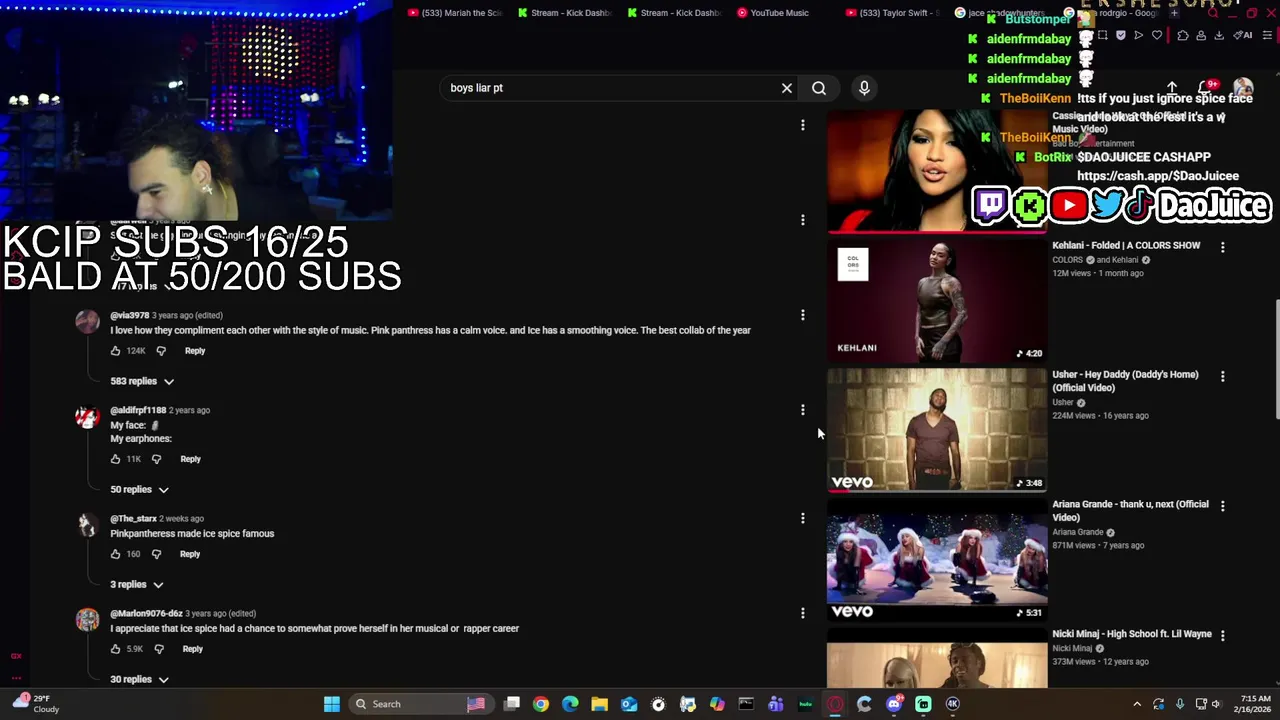Screen dimensions: 1280x720
Task: Expand the 3 replies thread
Action: [x=136, y=584]
